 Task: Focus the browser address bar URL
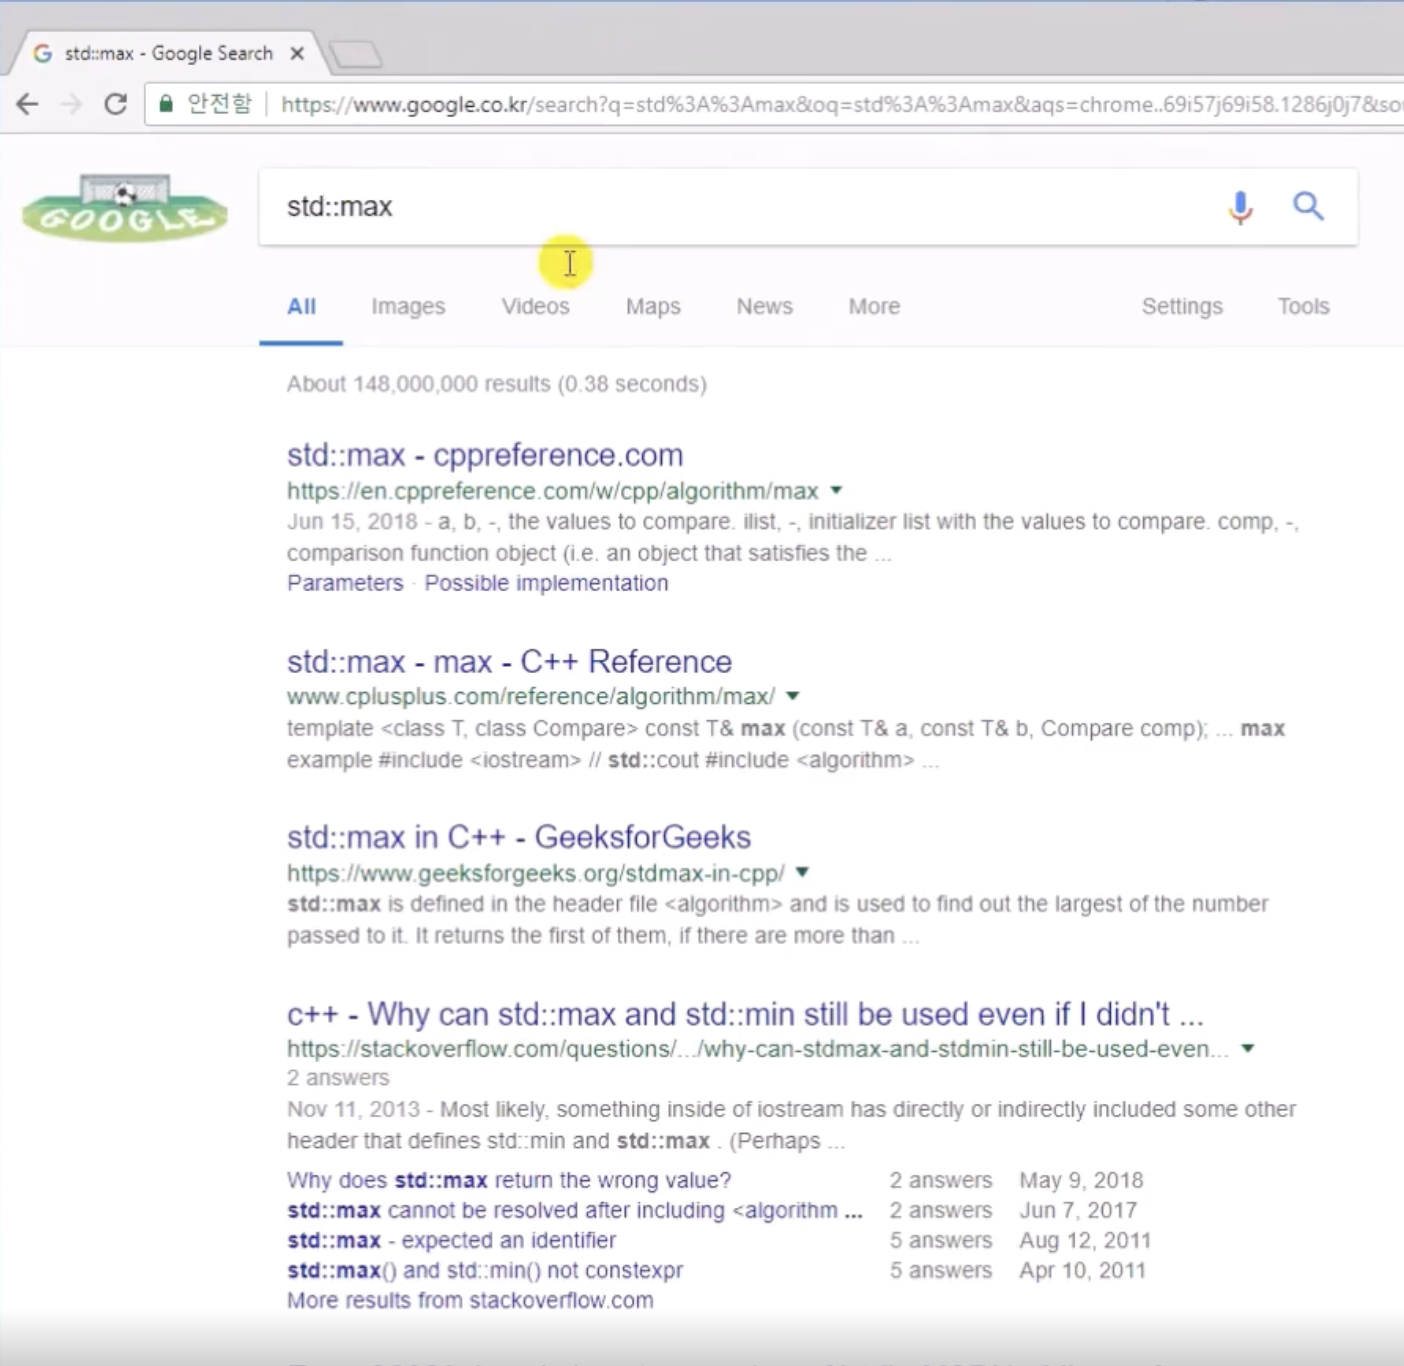coord(840,104)
